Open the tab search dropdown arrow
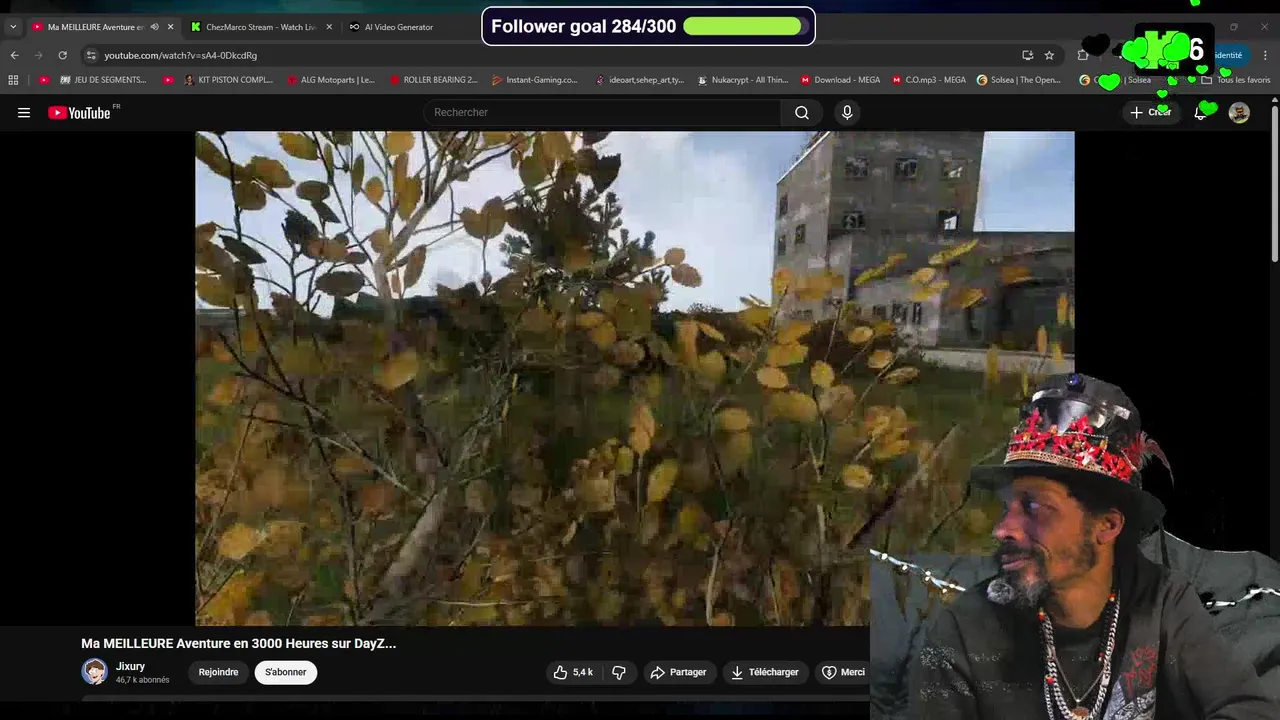 (x=13, y=27)
